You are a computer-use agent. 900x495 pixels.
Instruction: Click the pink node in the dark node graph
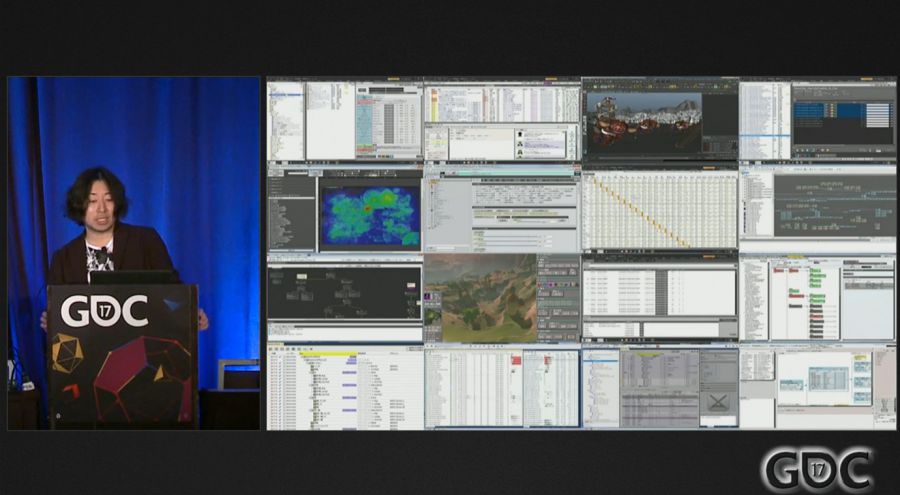[x=411, y=286]
